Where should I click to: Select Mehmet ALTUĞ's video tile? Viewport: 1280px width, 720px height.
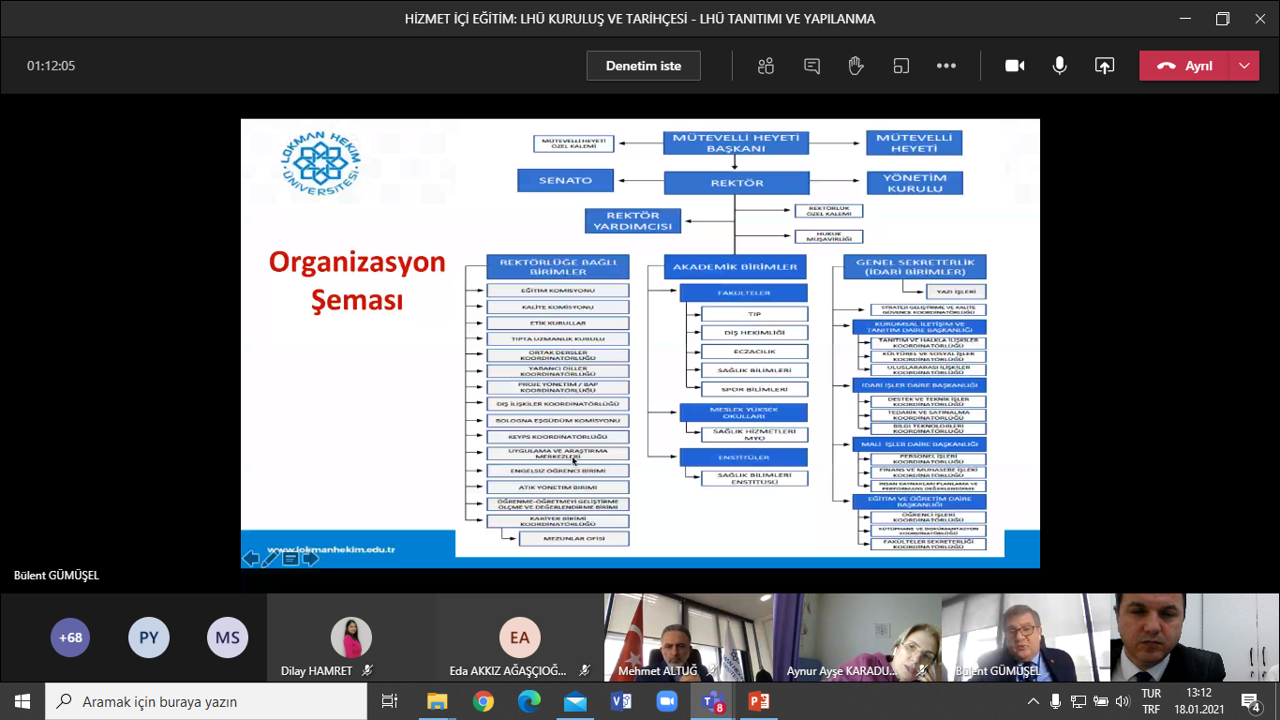[688, 638]
